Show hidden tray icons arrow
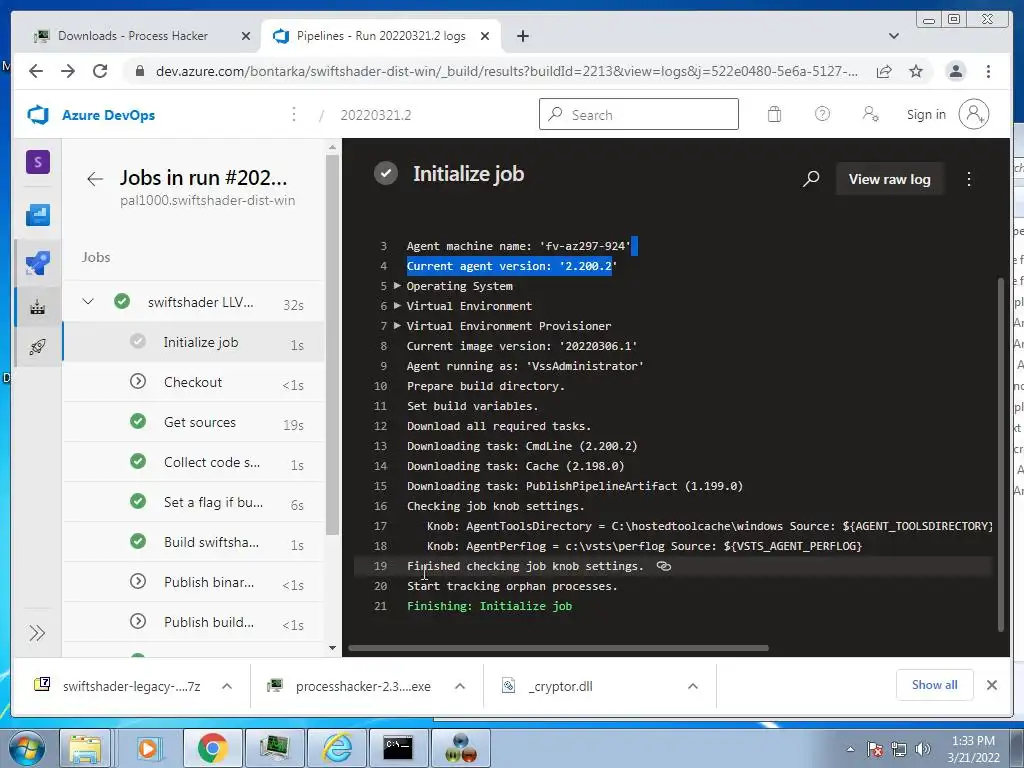Image resolution: width=1024 pixels, height=768 pixels. click(850, 750)
